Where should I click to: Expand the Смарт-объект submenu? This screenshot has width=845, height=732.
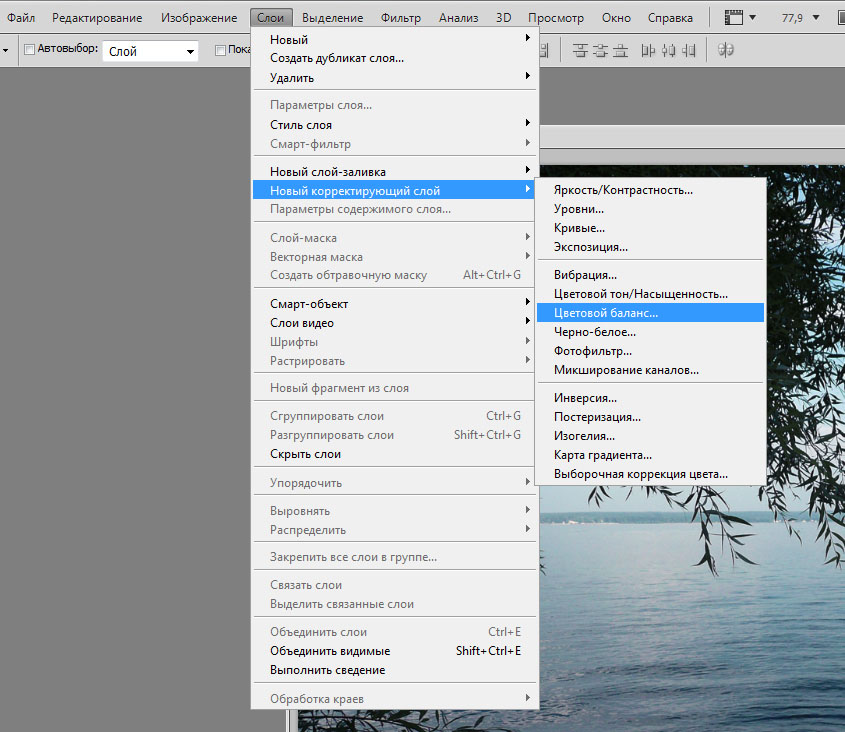393,303
